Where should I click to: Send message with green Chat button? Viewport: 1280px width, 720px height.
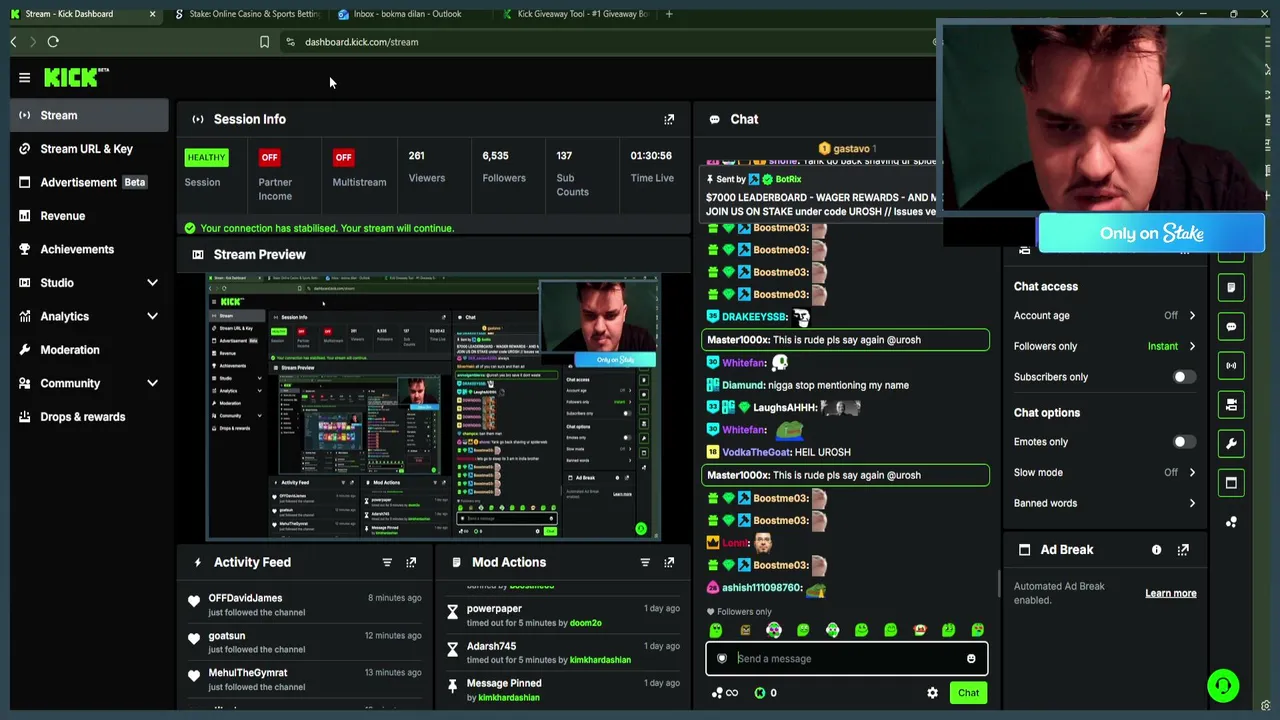(968, 693)
